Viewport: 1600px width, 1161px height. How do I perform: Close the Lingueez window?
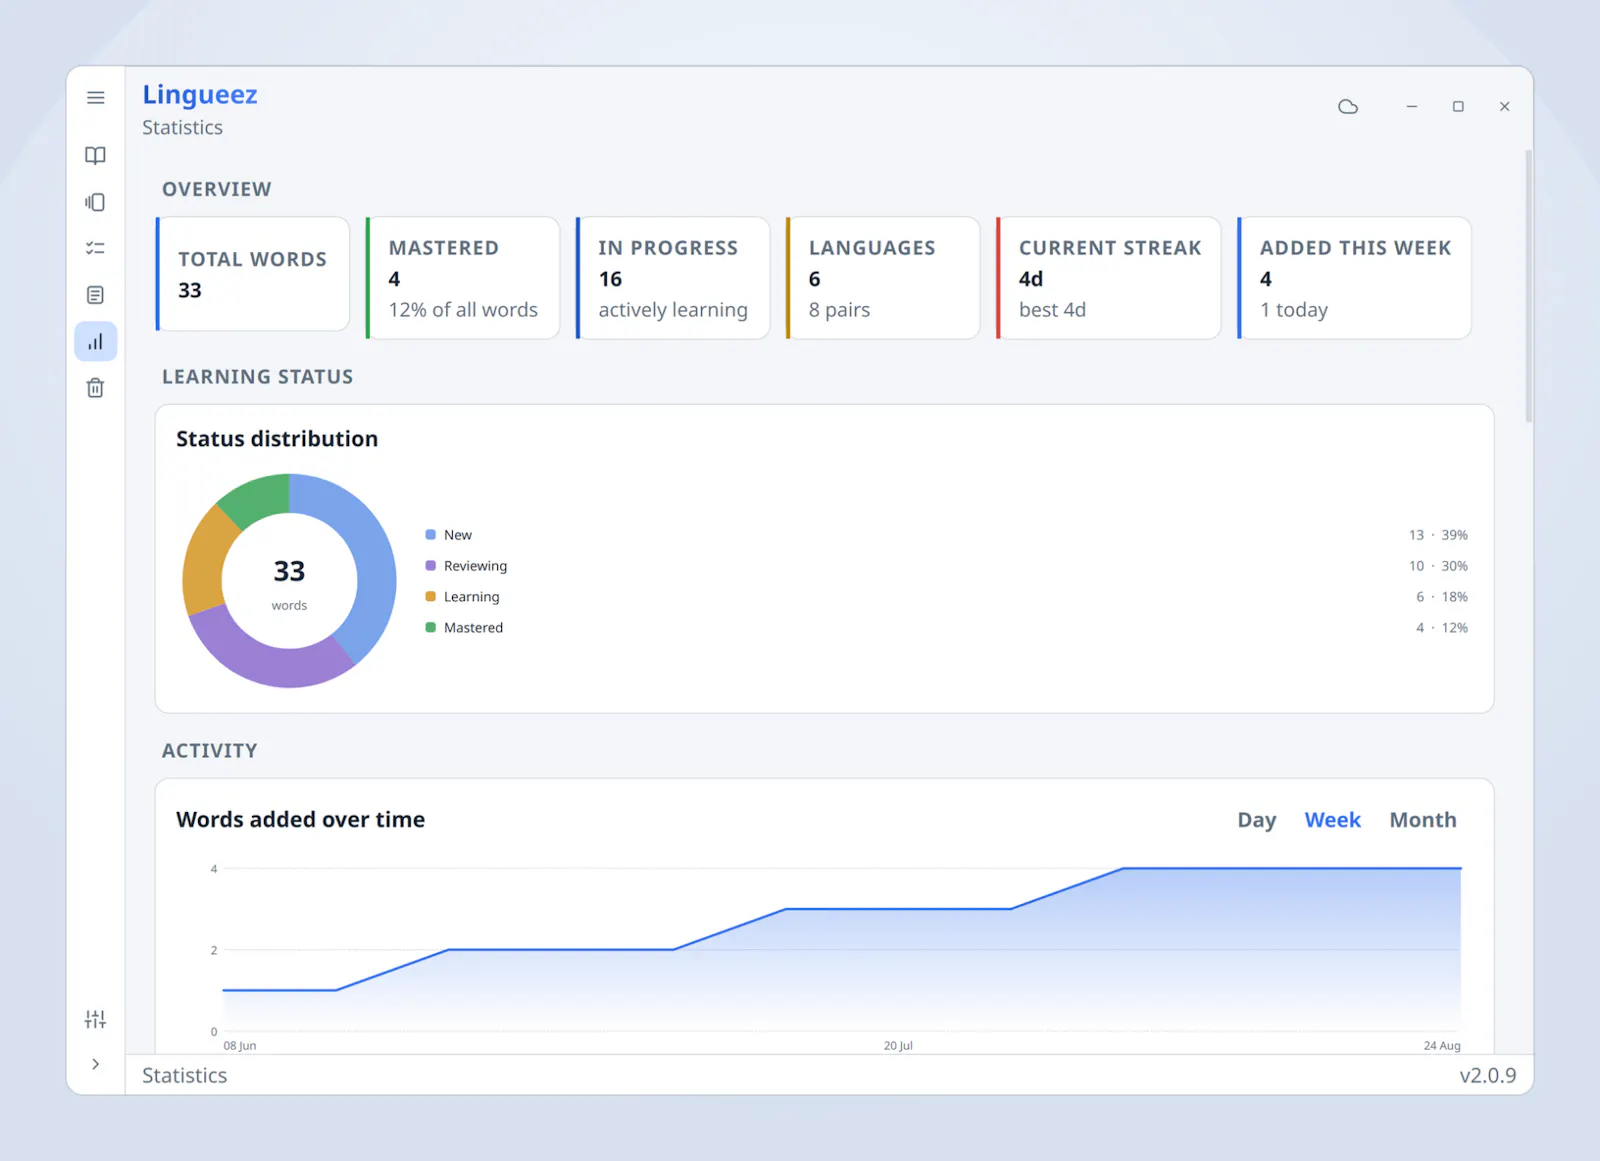coord(1504,106)
